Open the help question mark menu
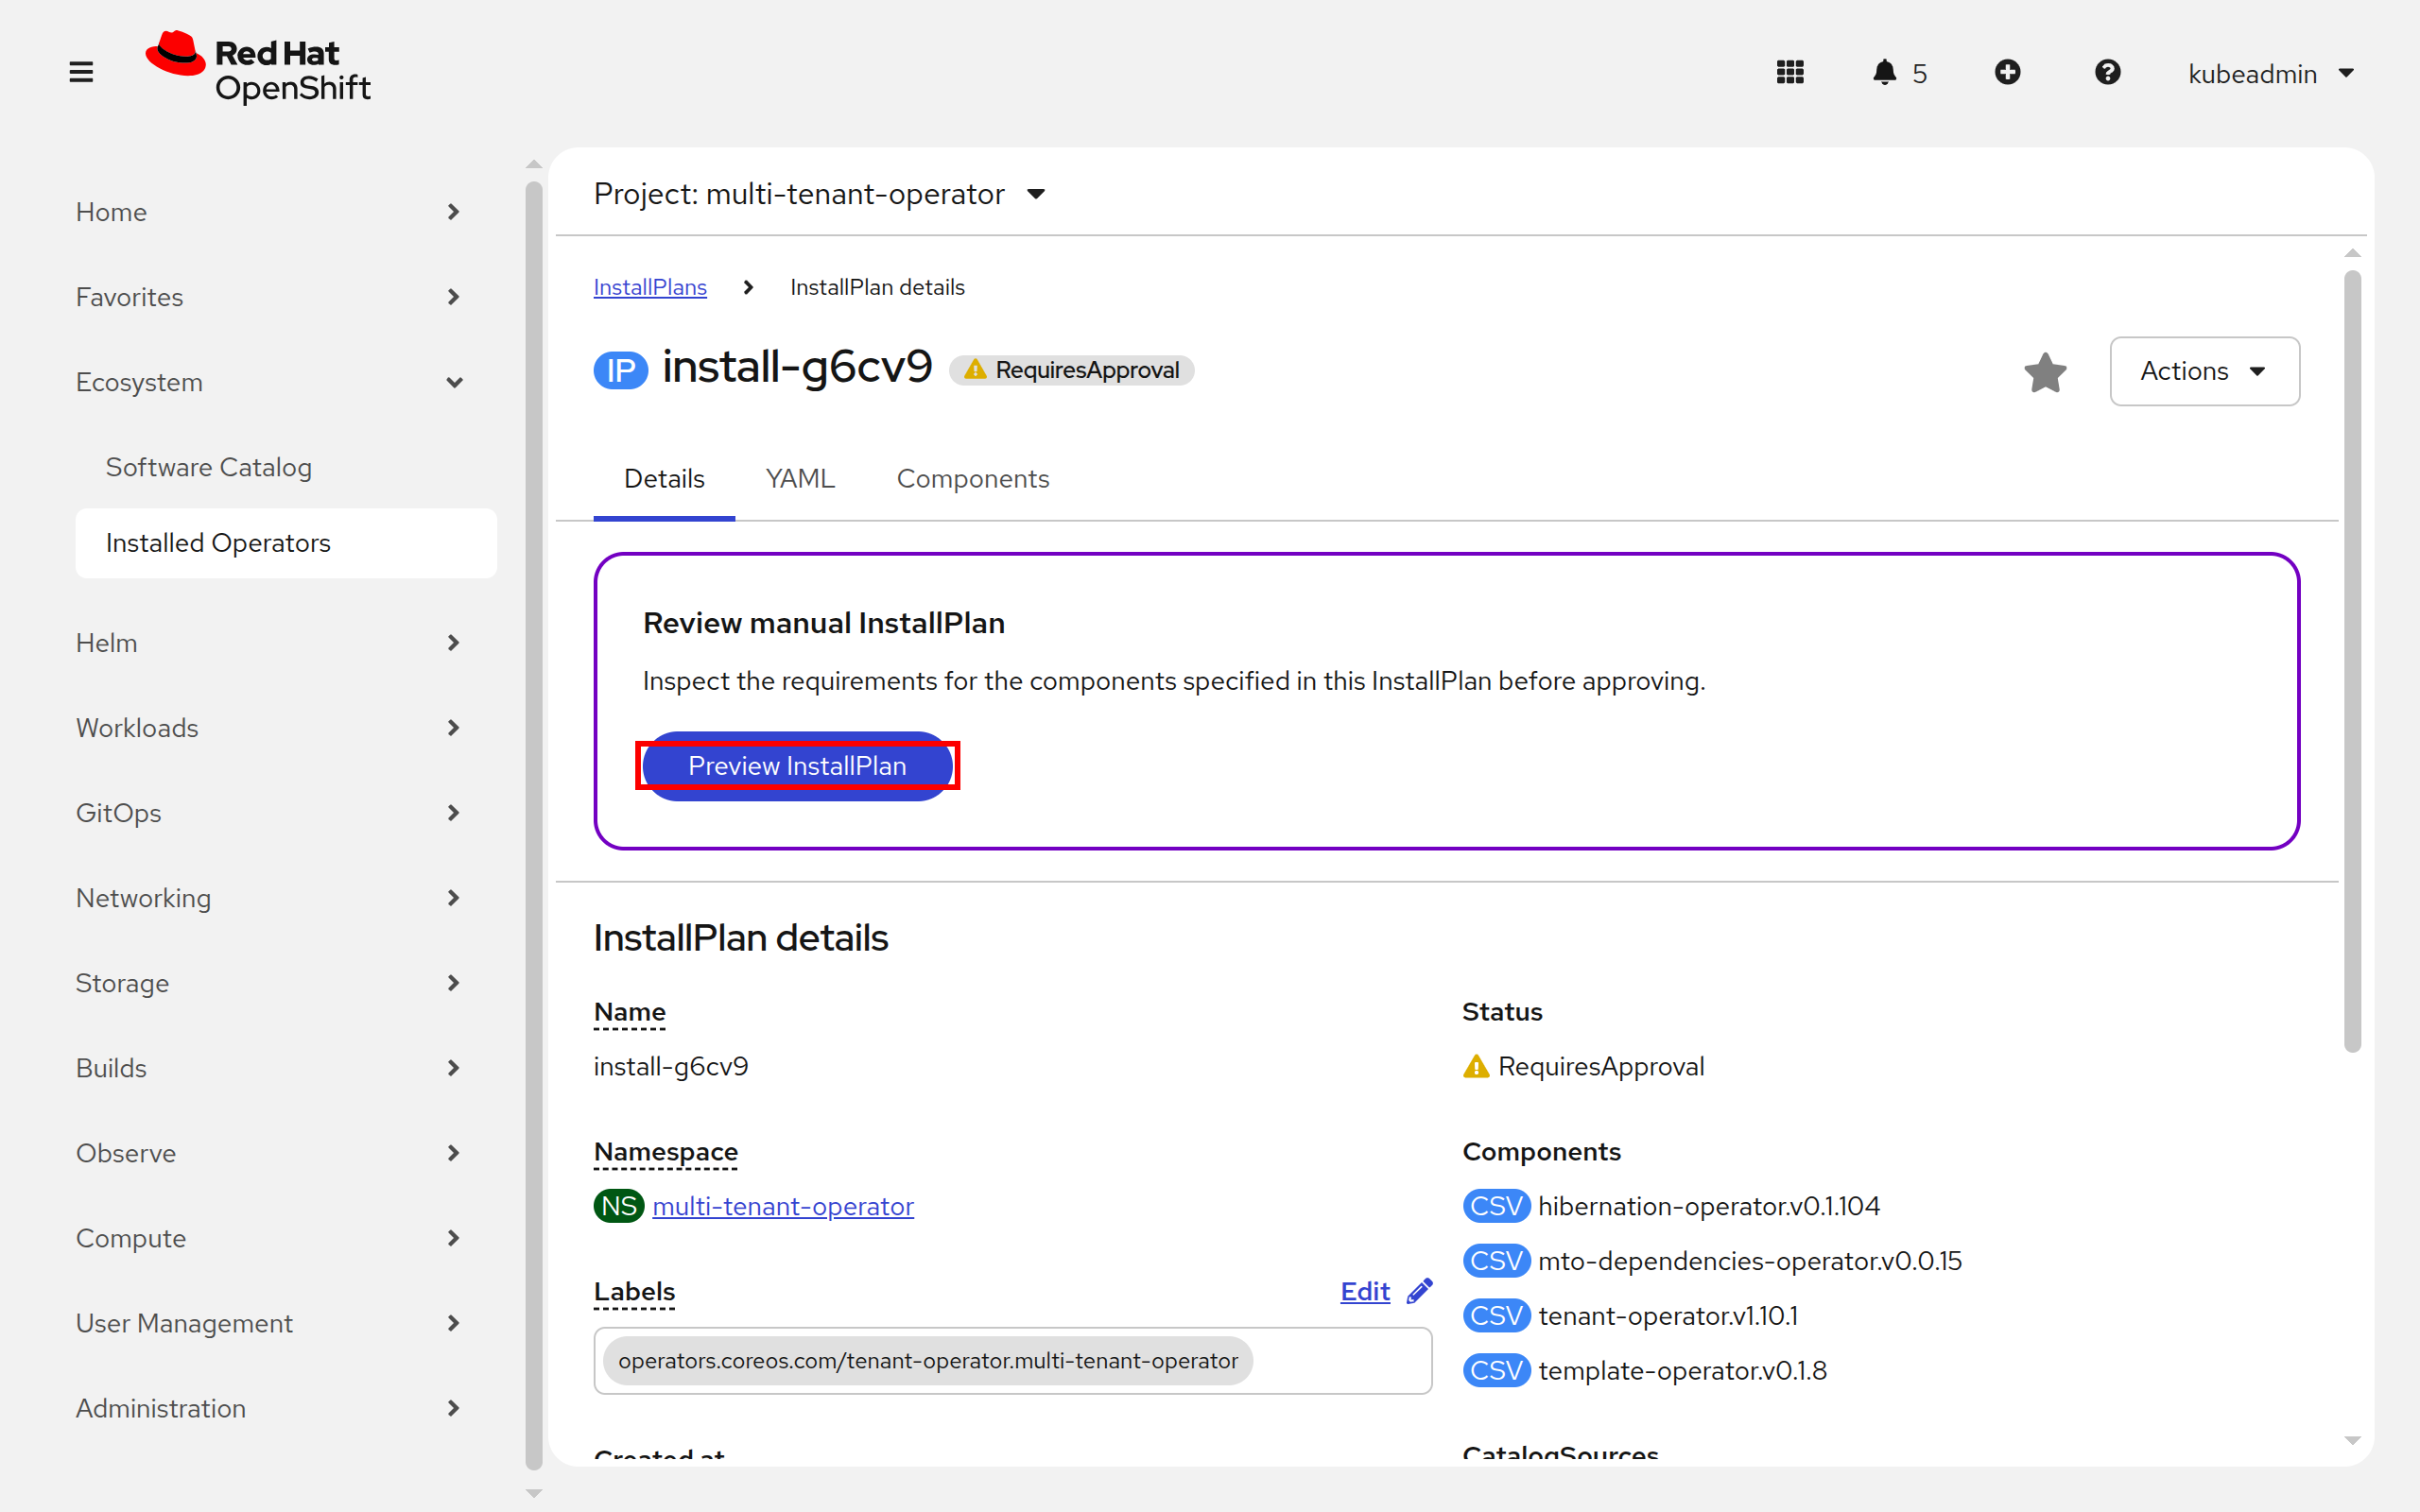The width and height of the screenshot is (2420, 1512). tap(2107, 72)
